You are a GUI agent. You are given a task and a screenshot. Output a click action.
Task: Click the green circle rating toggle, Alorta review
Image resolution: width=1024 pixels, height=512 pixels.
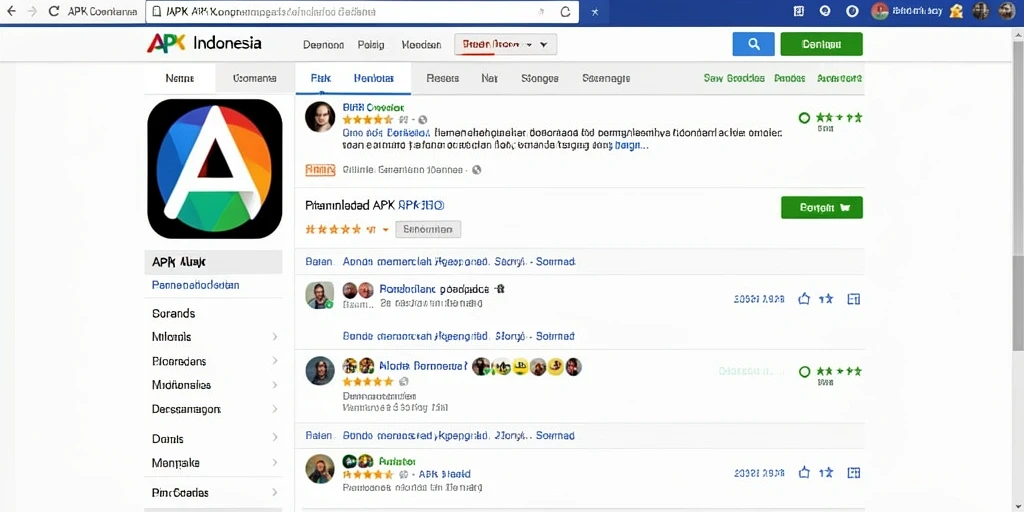coord(805,372)
